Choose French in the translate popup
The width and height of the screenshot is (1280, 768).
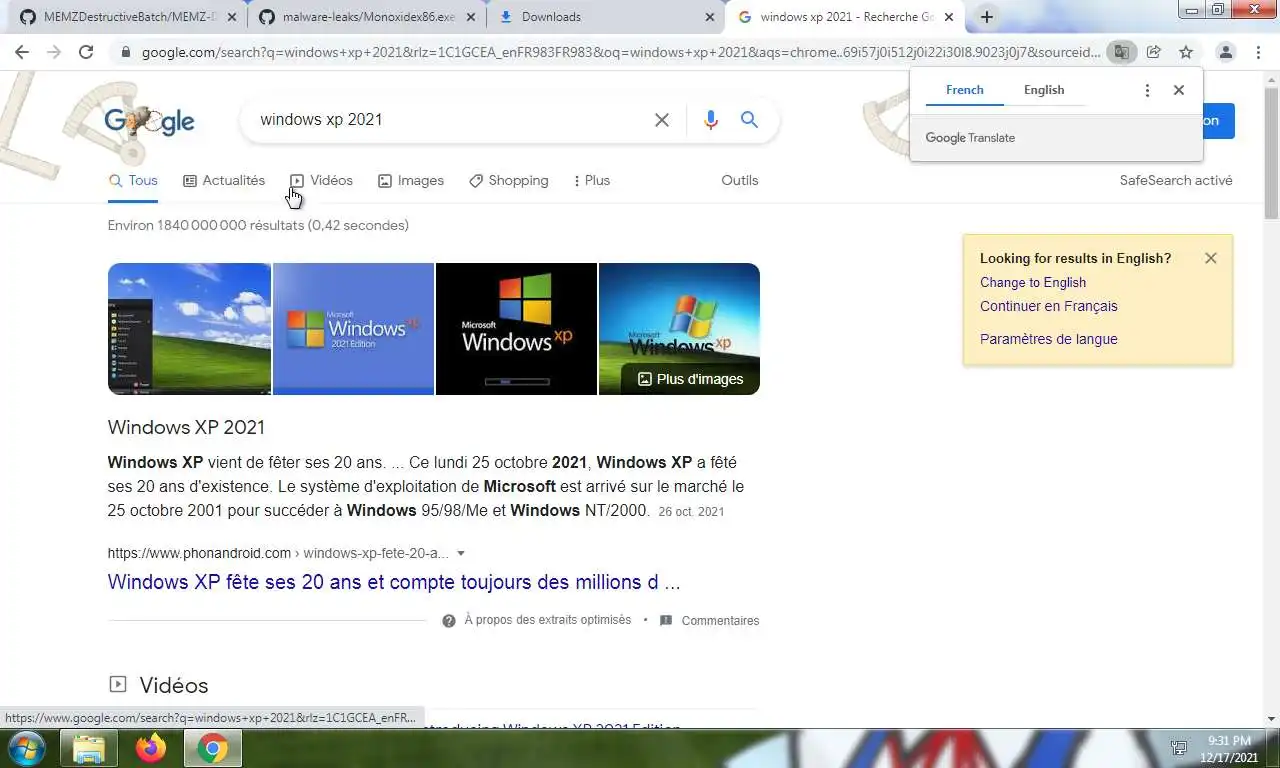coord(965,90)
